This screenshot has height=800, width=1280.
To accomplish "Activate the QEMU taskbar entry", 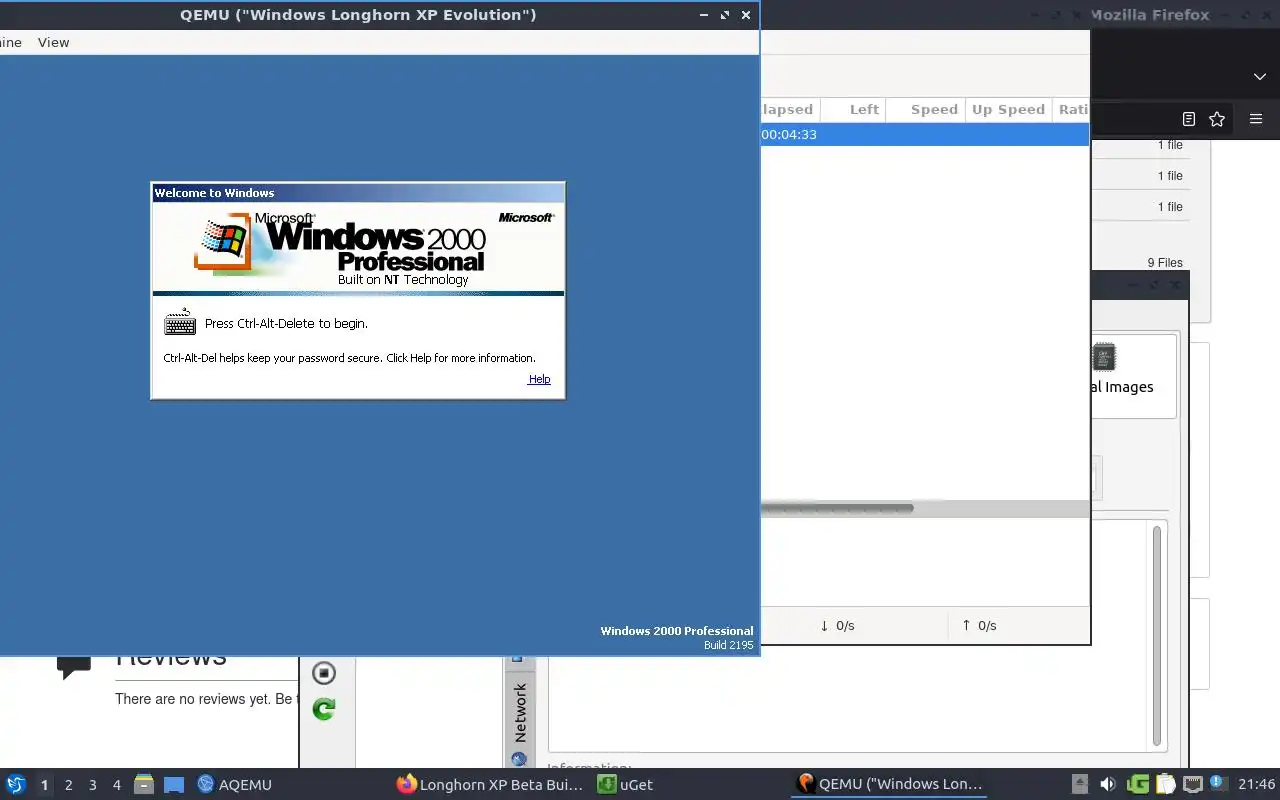I will 890,784.
